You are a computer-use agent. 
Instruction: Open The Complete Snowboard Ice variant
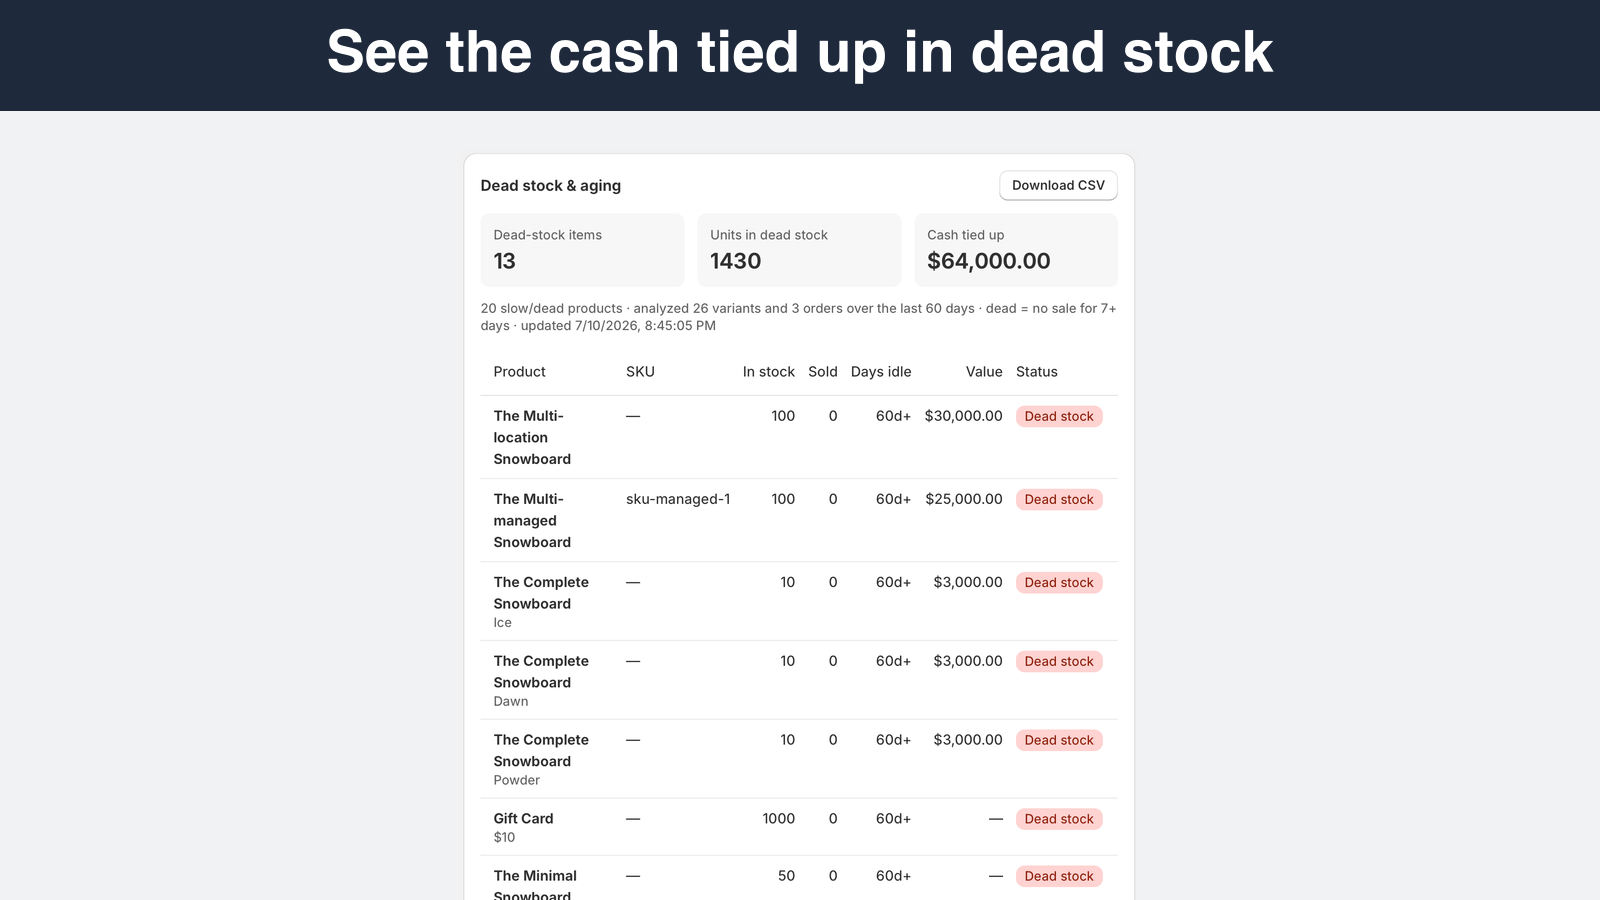[x=799, y=601]
